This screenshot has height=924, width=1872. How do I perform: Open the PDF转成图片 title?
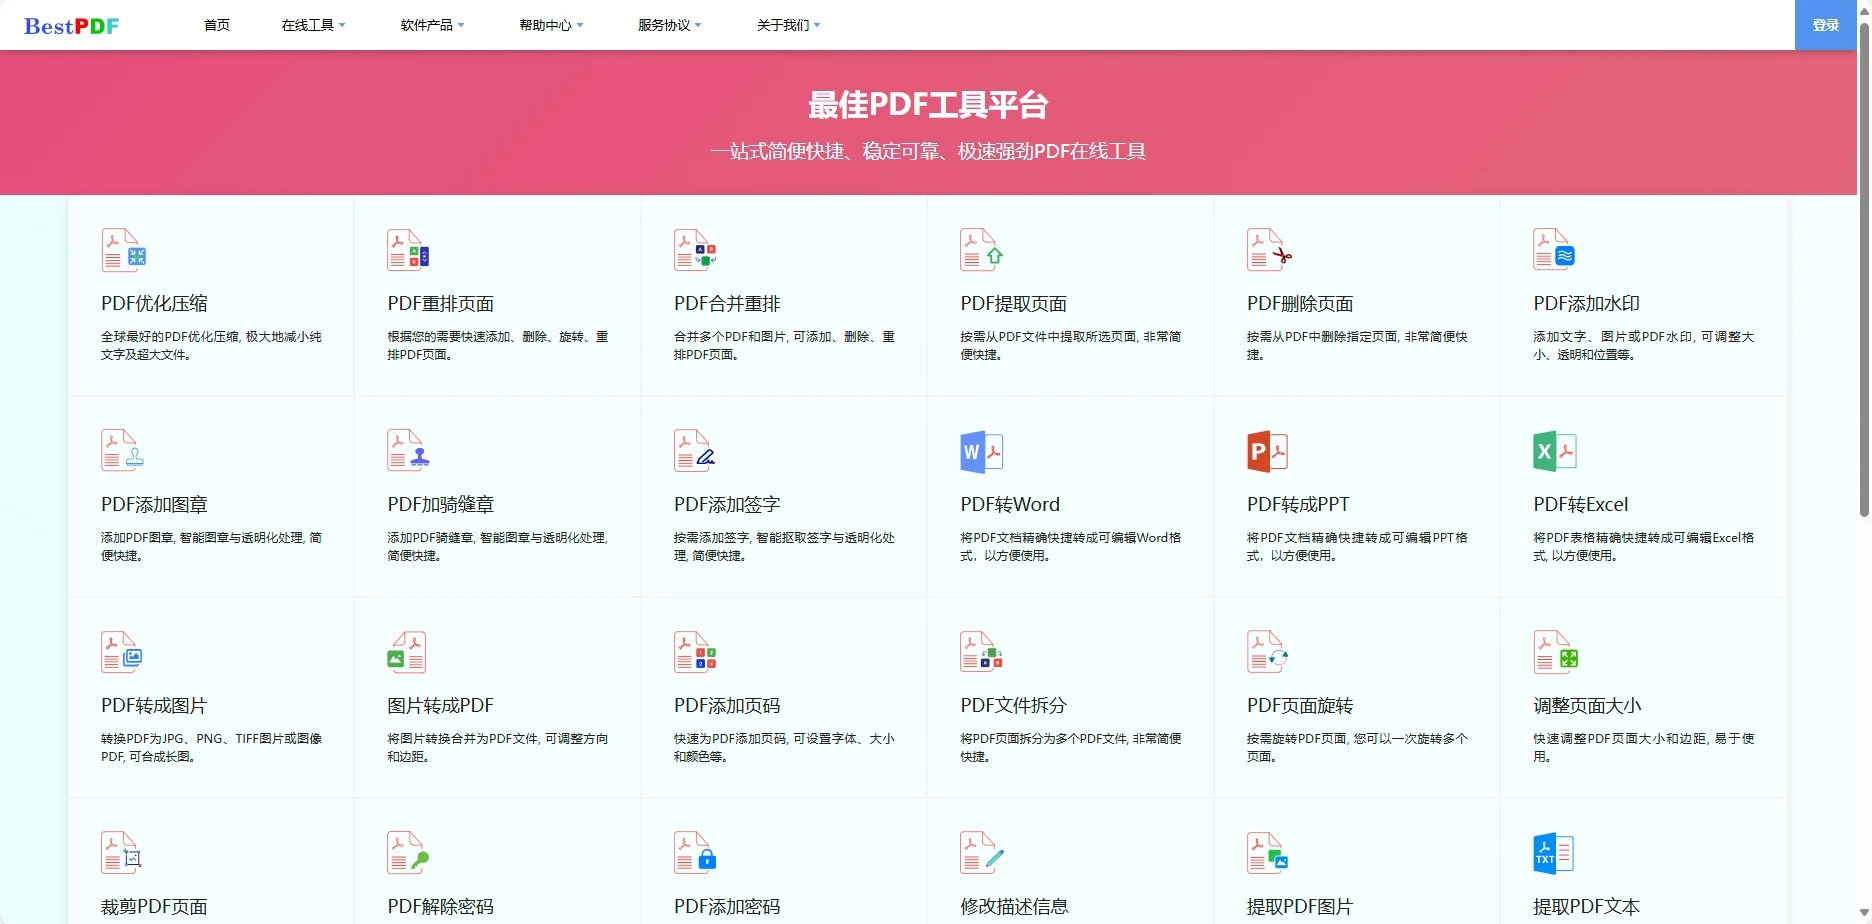coord(154,706)
